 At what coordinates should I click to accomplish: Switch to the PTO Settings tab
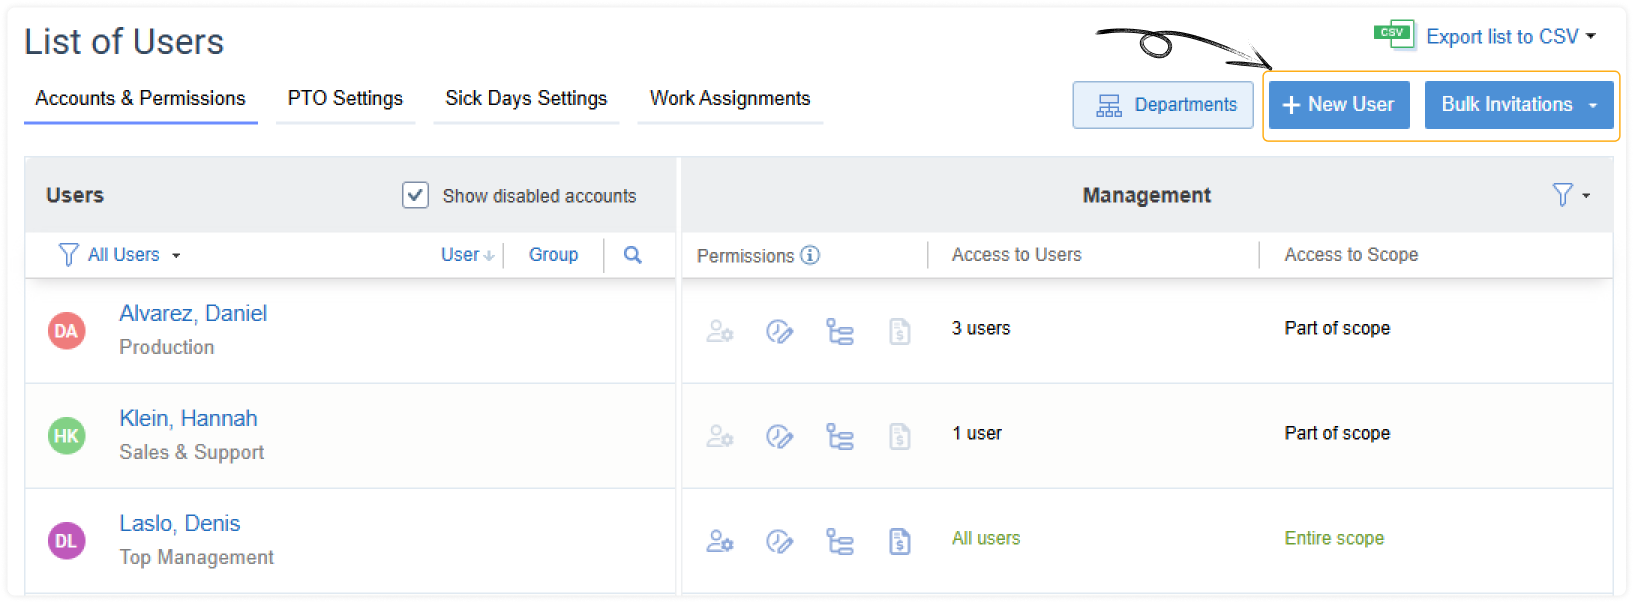[345, 98]
